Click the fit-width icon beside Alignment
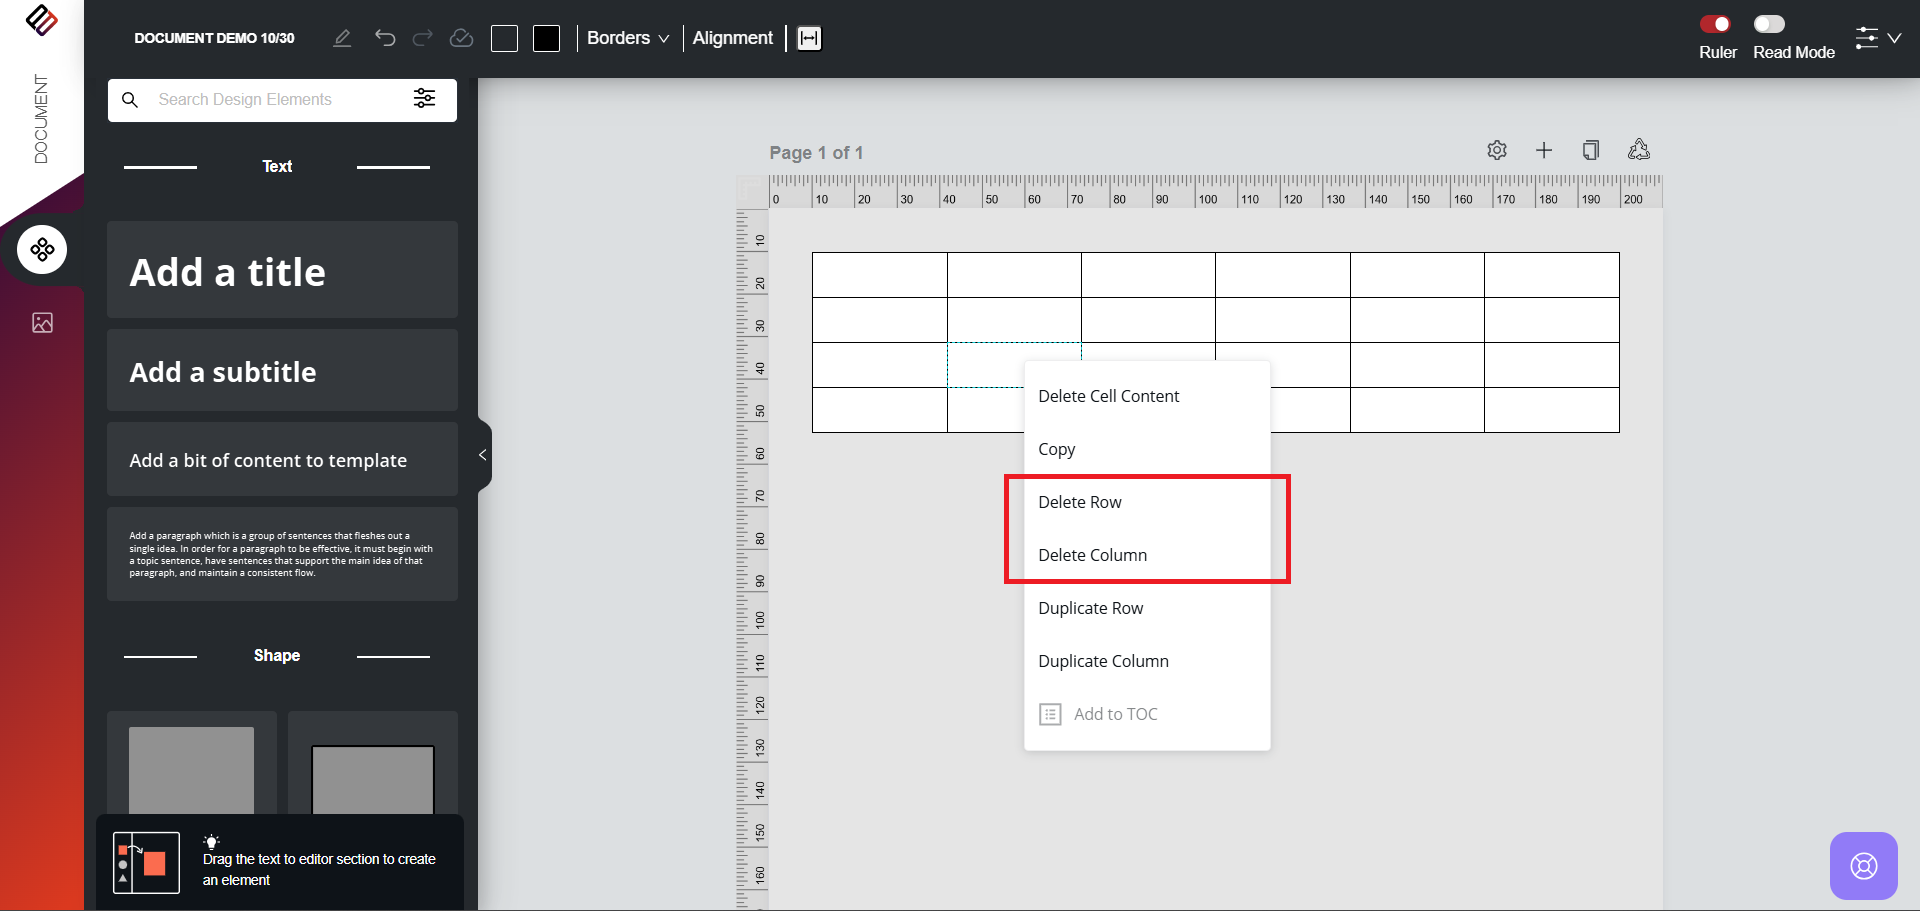Viewport: 1920px width, 911px height. 809,38
